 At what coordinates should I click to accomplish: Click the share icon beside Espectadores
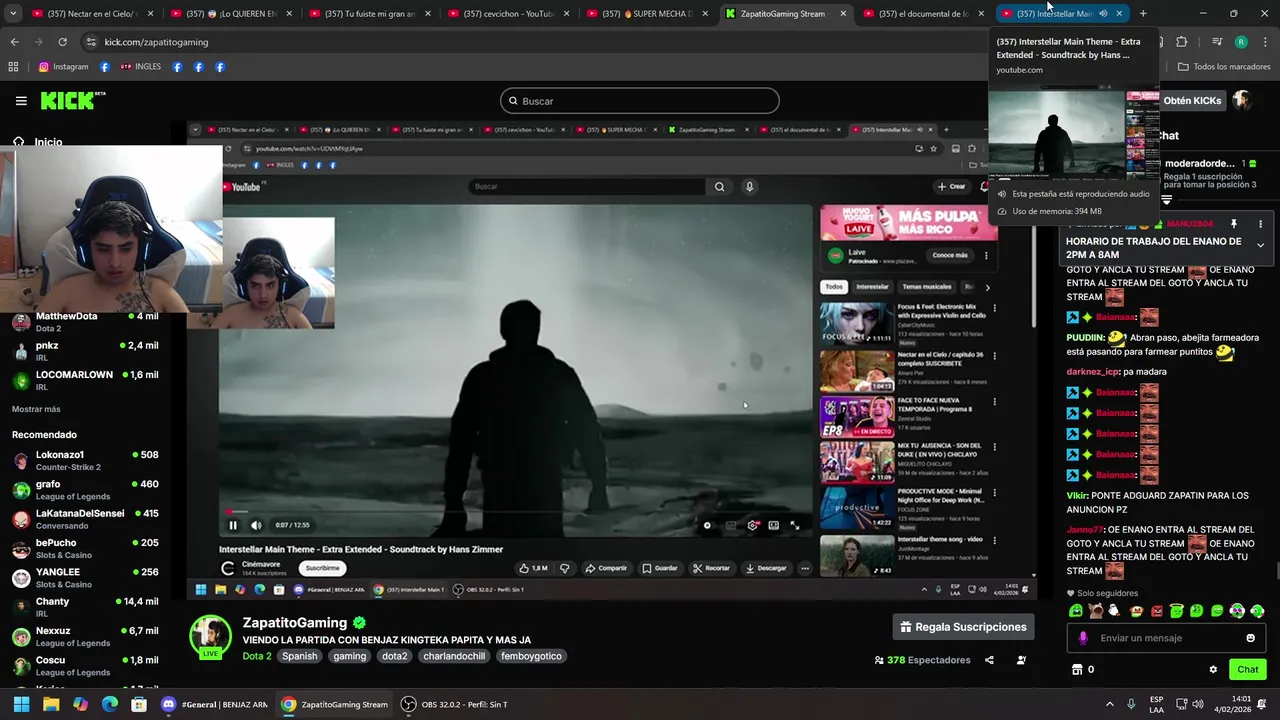pos(989,660)
